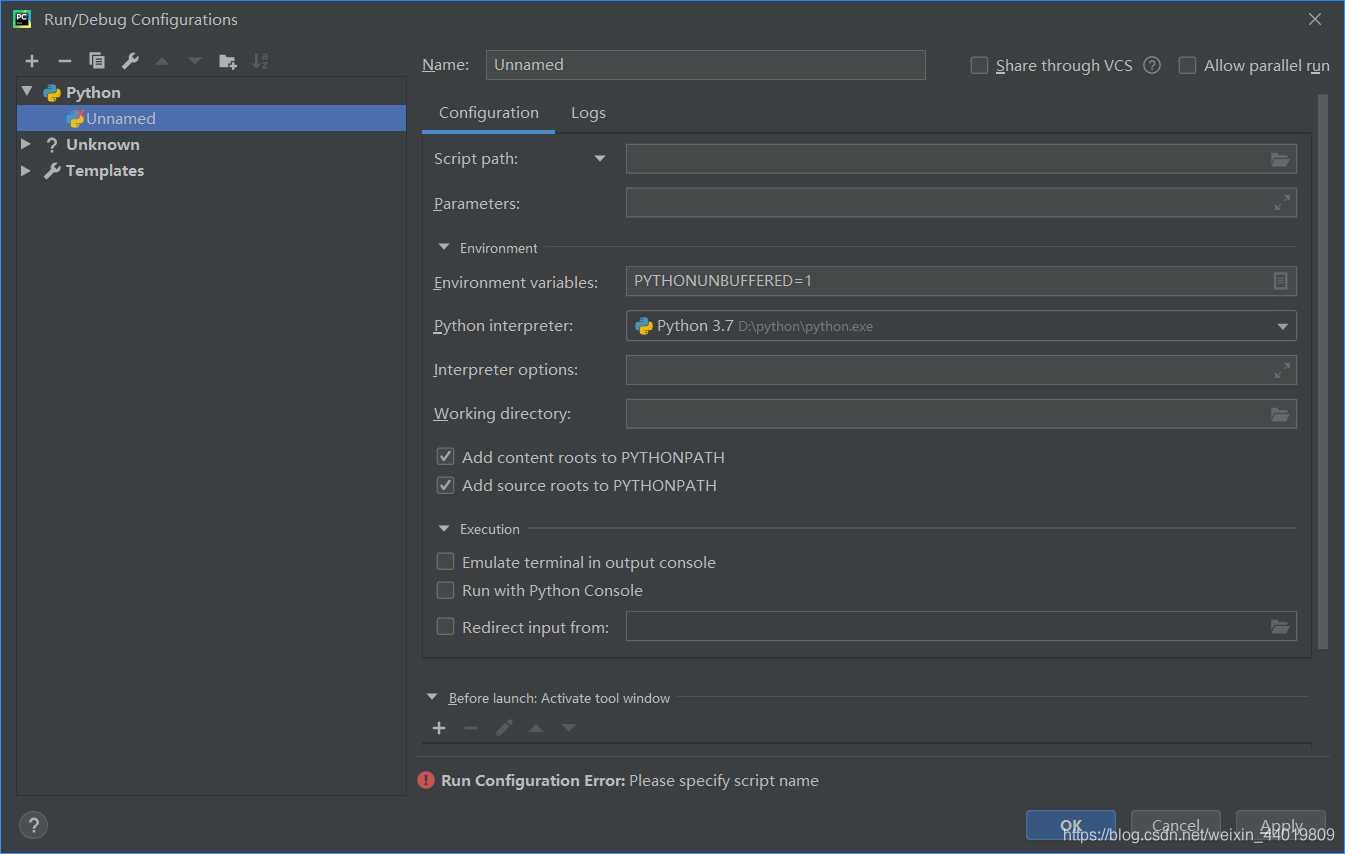
Task: Sort configurations using sort icon
Action: coord(260,60)
